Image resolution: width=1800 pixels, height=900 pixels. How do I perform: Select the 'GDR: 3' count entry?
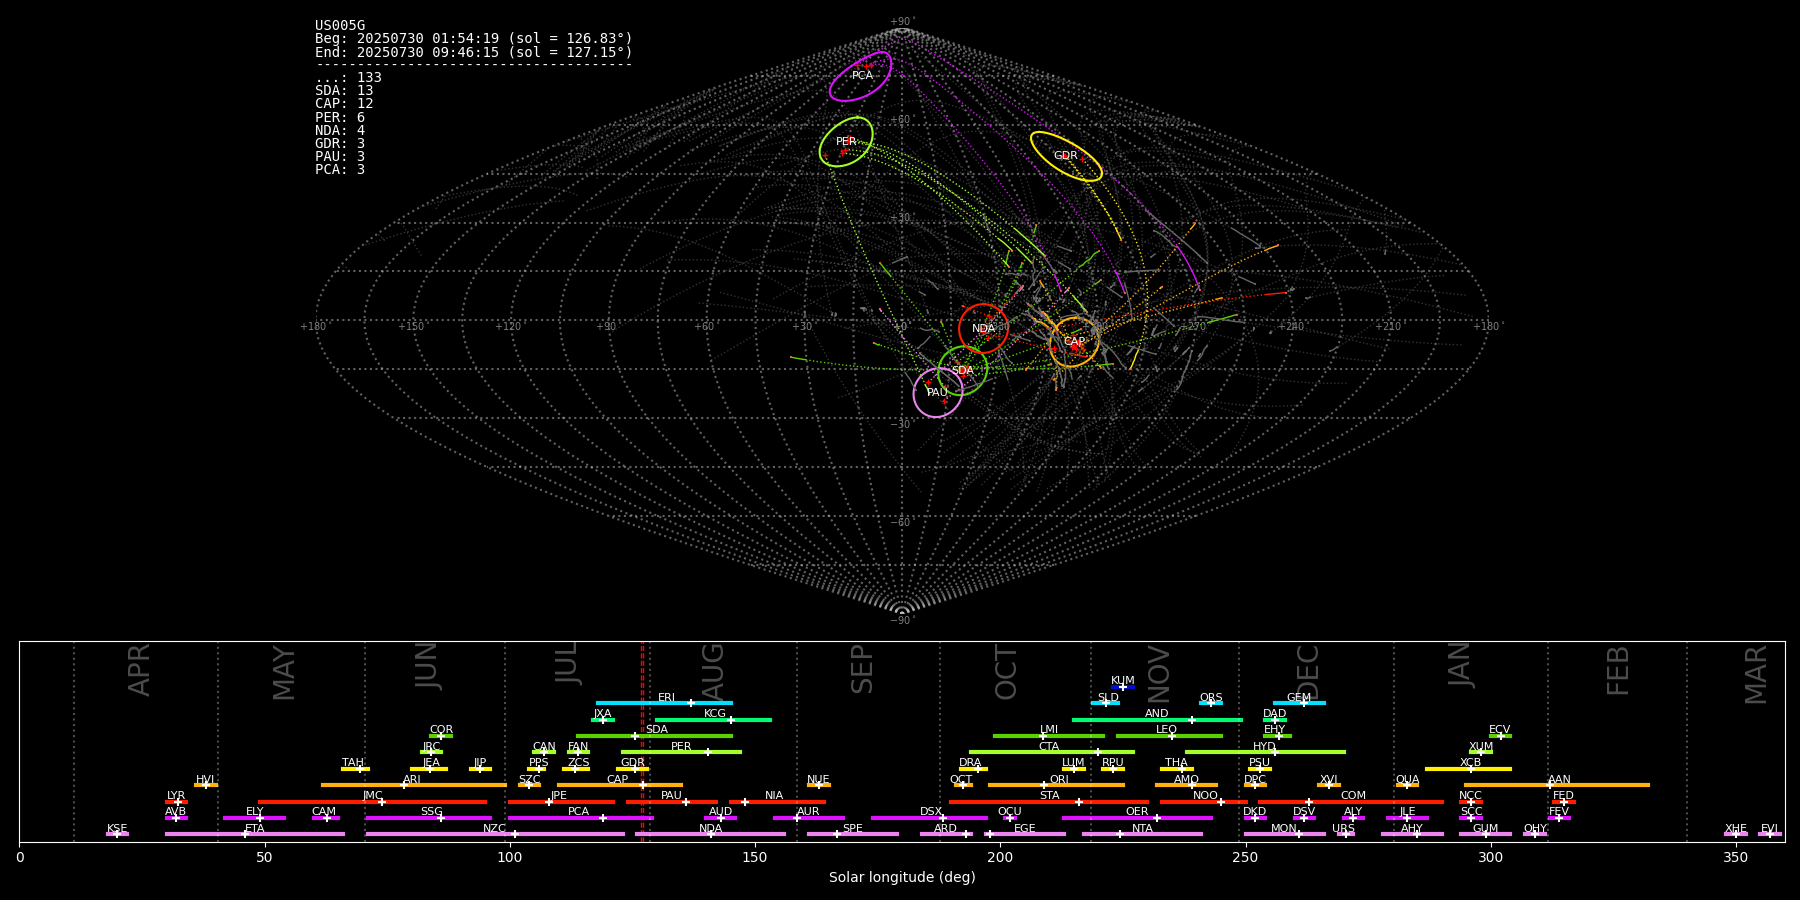click(x=340, y=143)
